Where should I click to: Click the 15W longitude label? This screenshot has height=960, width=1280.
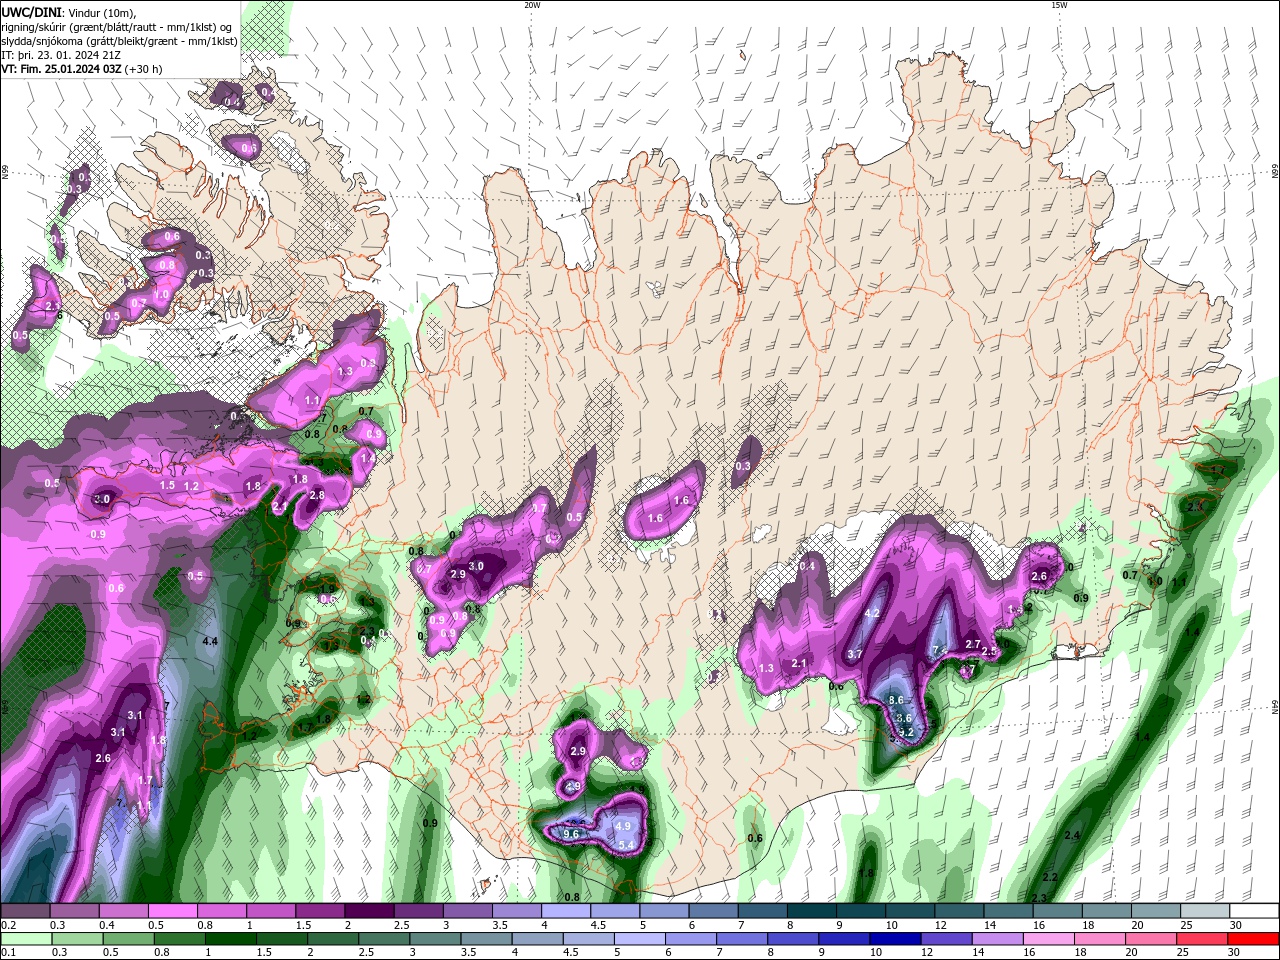pos(1059,5)
